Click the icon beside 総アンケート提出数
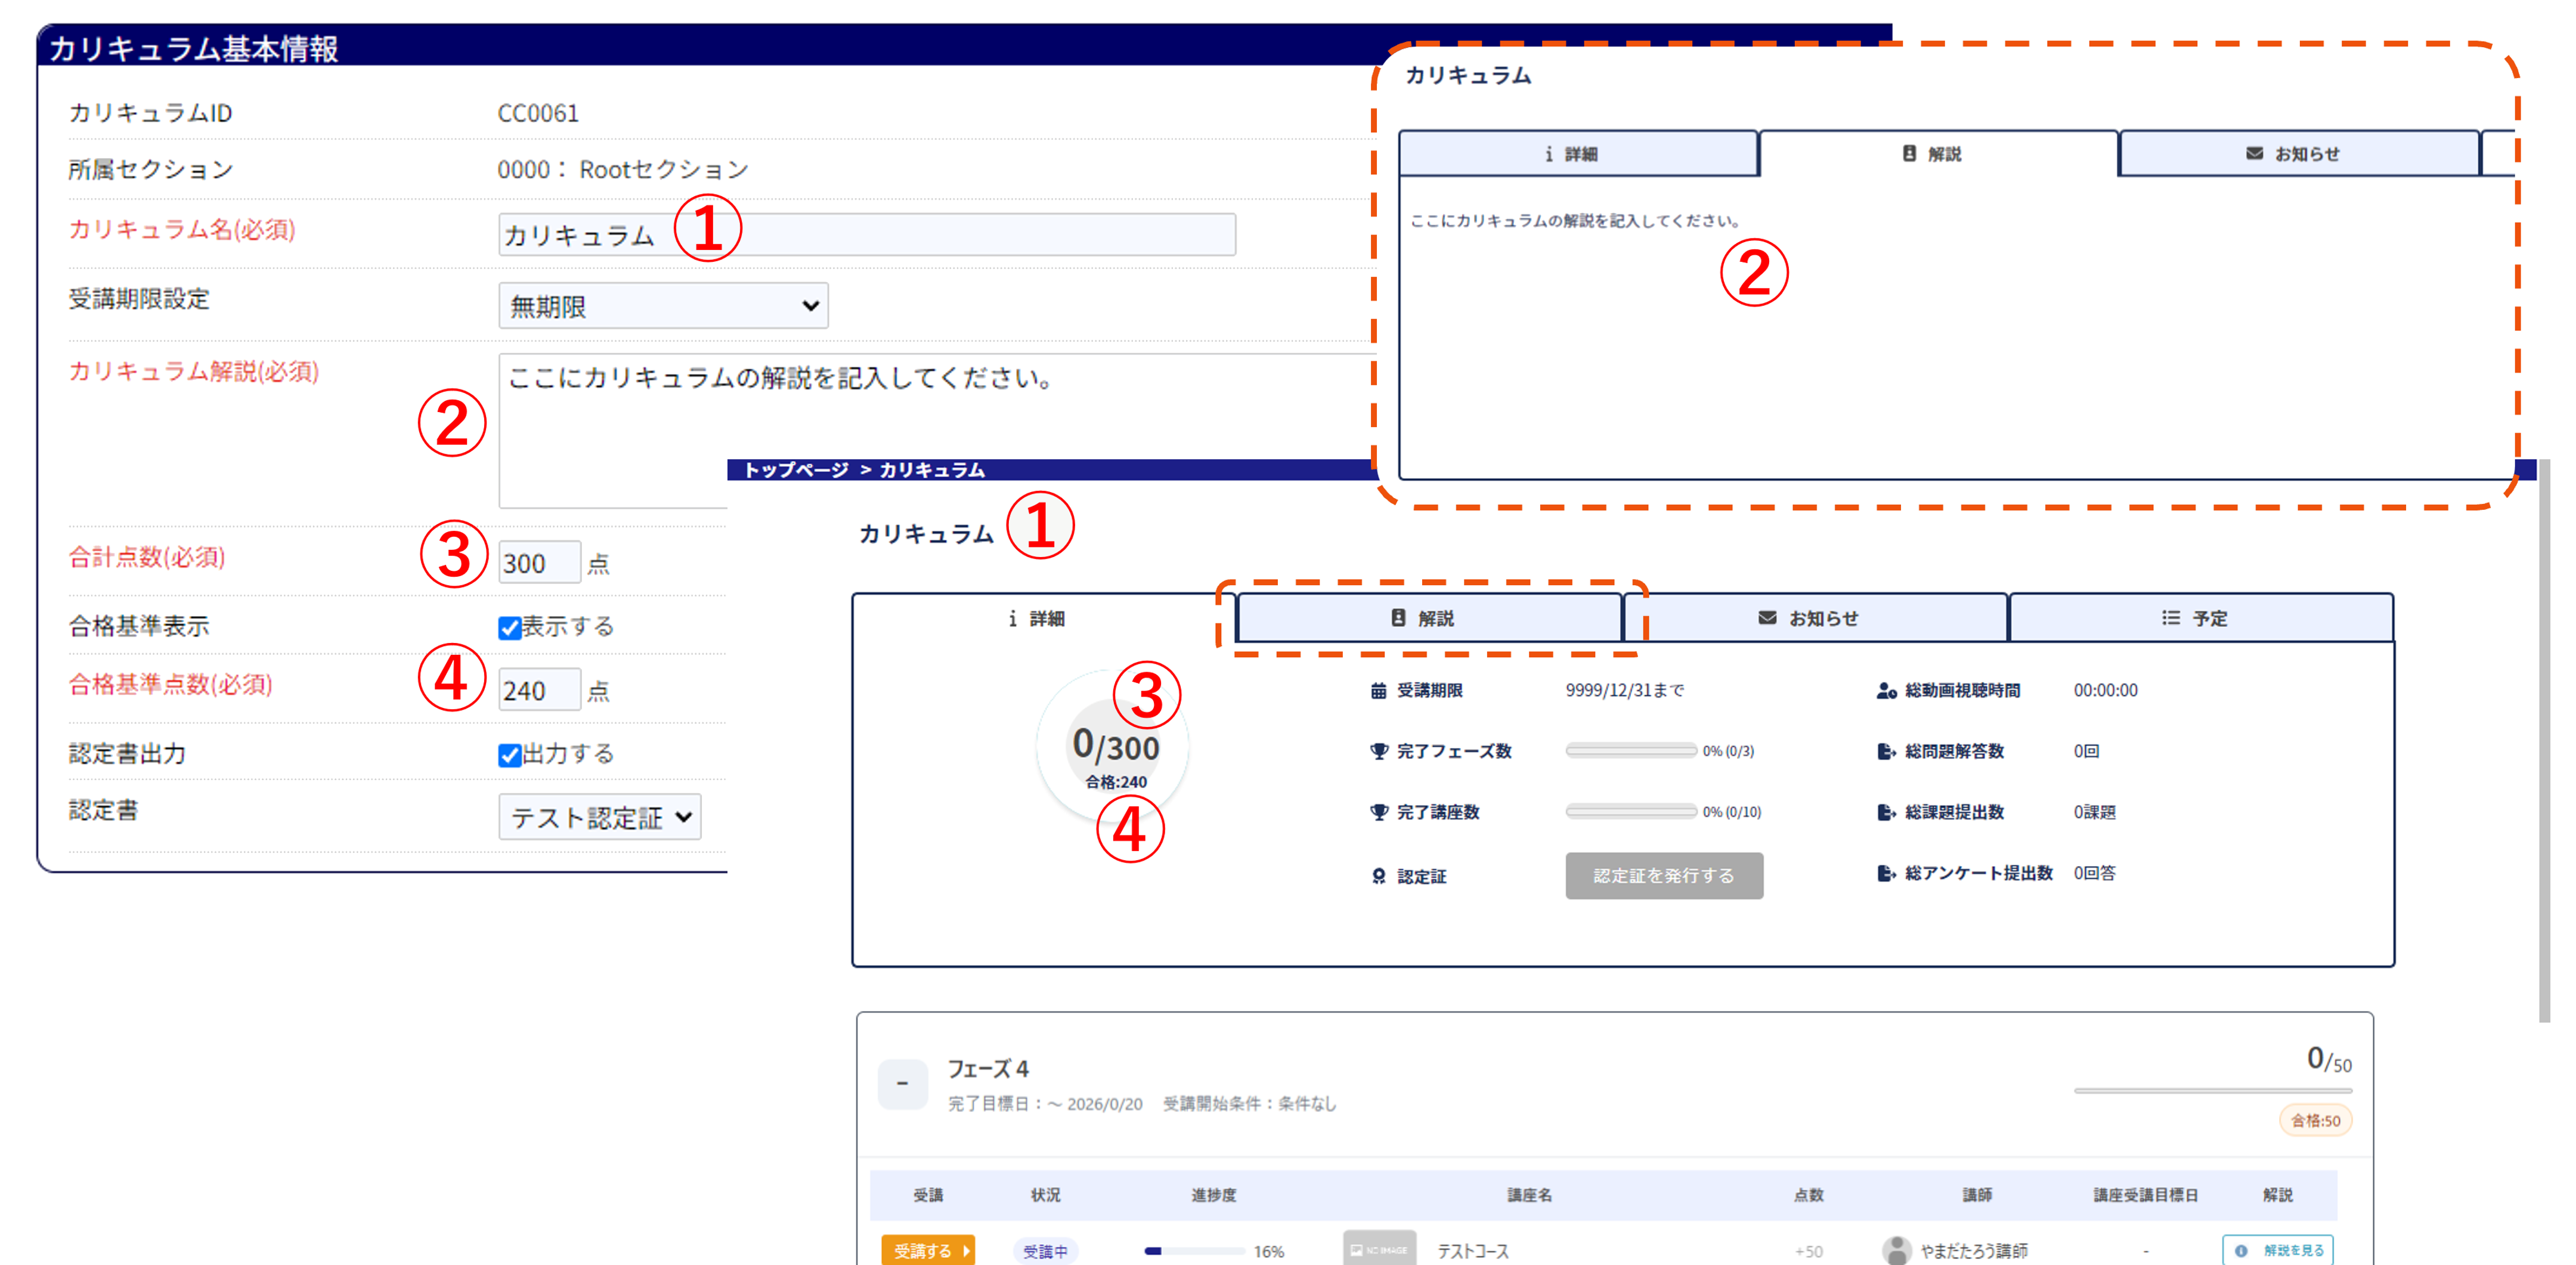Image resolution: width=2576 pixels, height=1265 pixels. [1886, 873]
